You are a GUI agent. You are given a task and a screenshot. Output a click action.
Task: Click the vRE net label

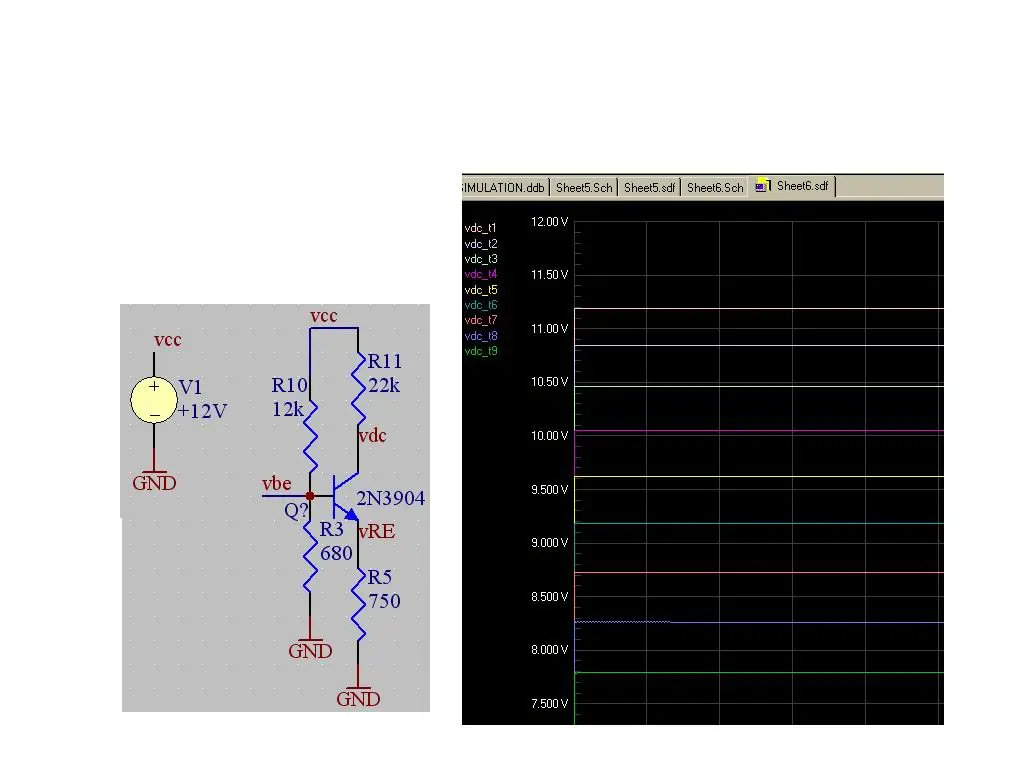tap(377, 532)
